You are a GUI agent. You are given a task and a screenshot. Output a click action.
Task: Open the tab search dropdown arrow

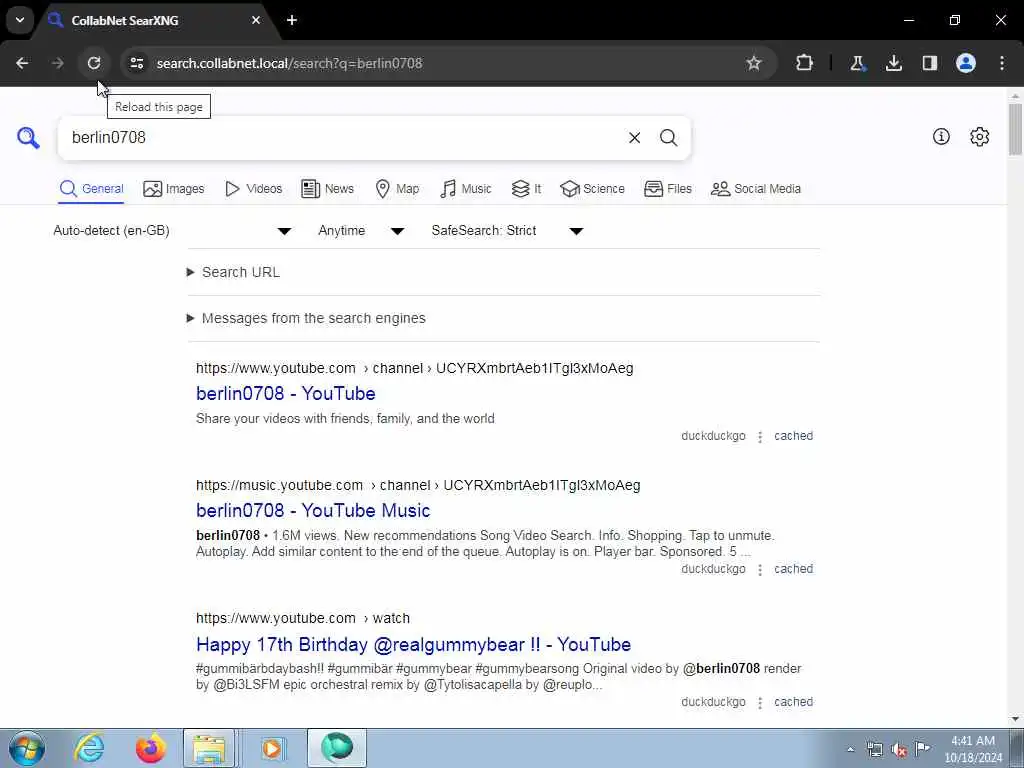click(20, 20)
